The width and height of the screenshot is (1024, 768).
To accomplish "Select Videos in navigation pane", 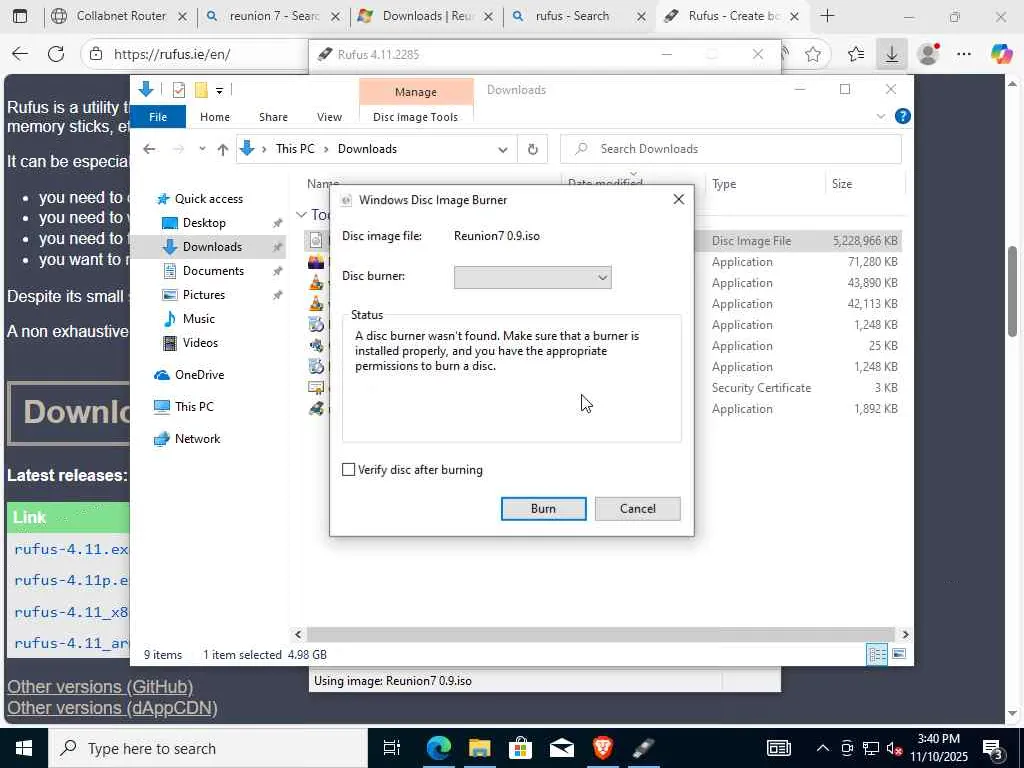I will [x=200, y=343].
